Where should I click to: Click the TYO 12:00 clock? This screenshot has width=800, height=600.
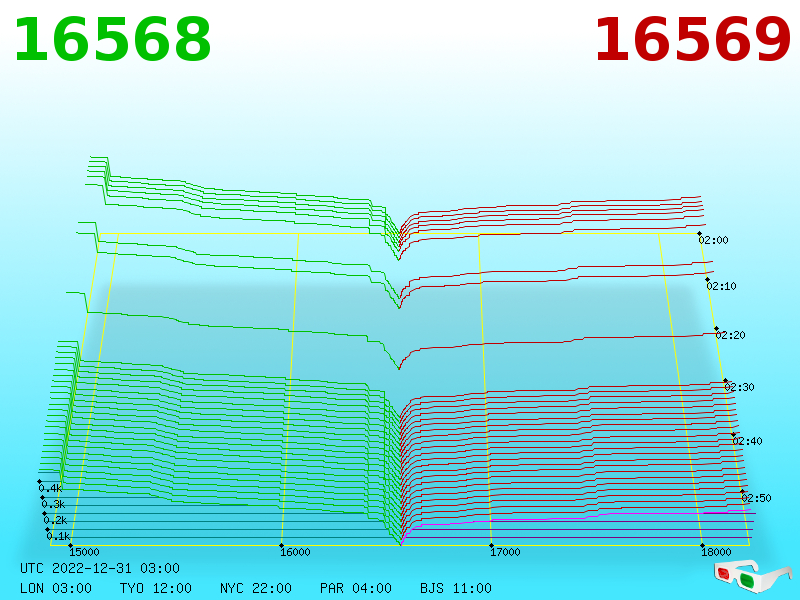[x=156, y=588]
